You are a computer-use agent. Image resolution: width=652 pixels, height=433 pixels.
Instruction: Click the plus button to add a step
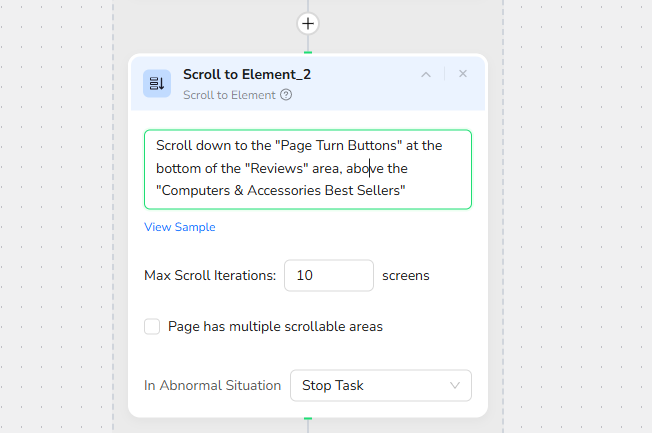308,22
